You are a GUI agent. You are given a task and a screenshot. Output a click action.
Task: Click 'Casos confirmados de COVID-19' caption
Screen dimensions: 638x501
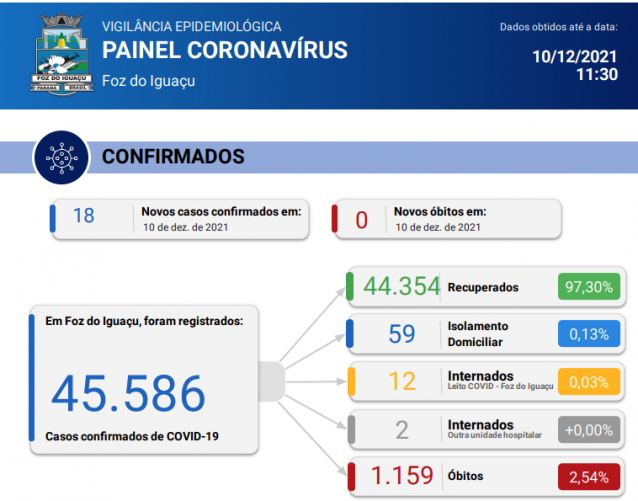(x=132, y=436)
